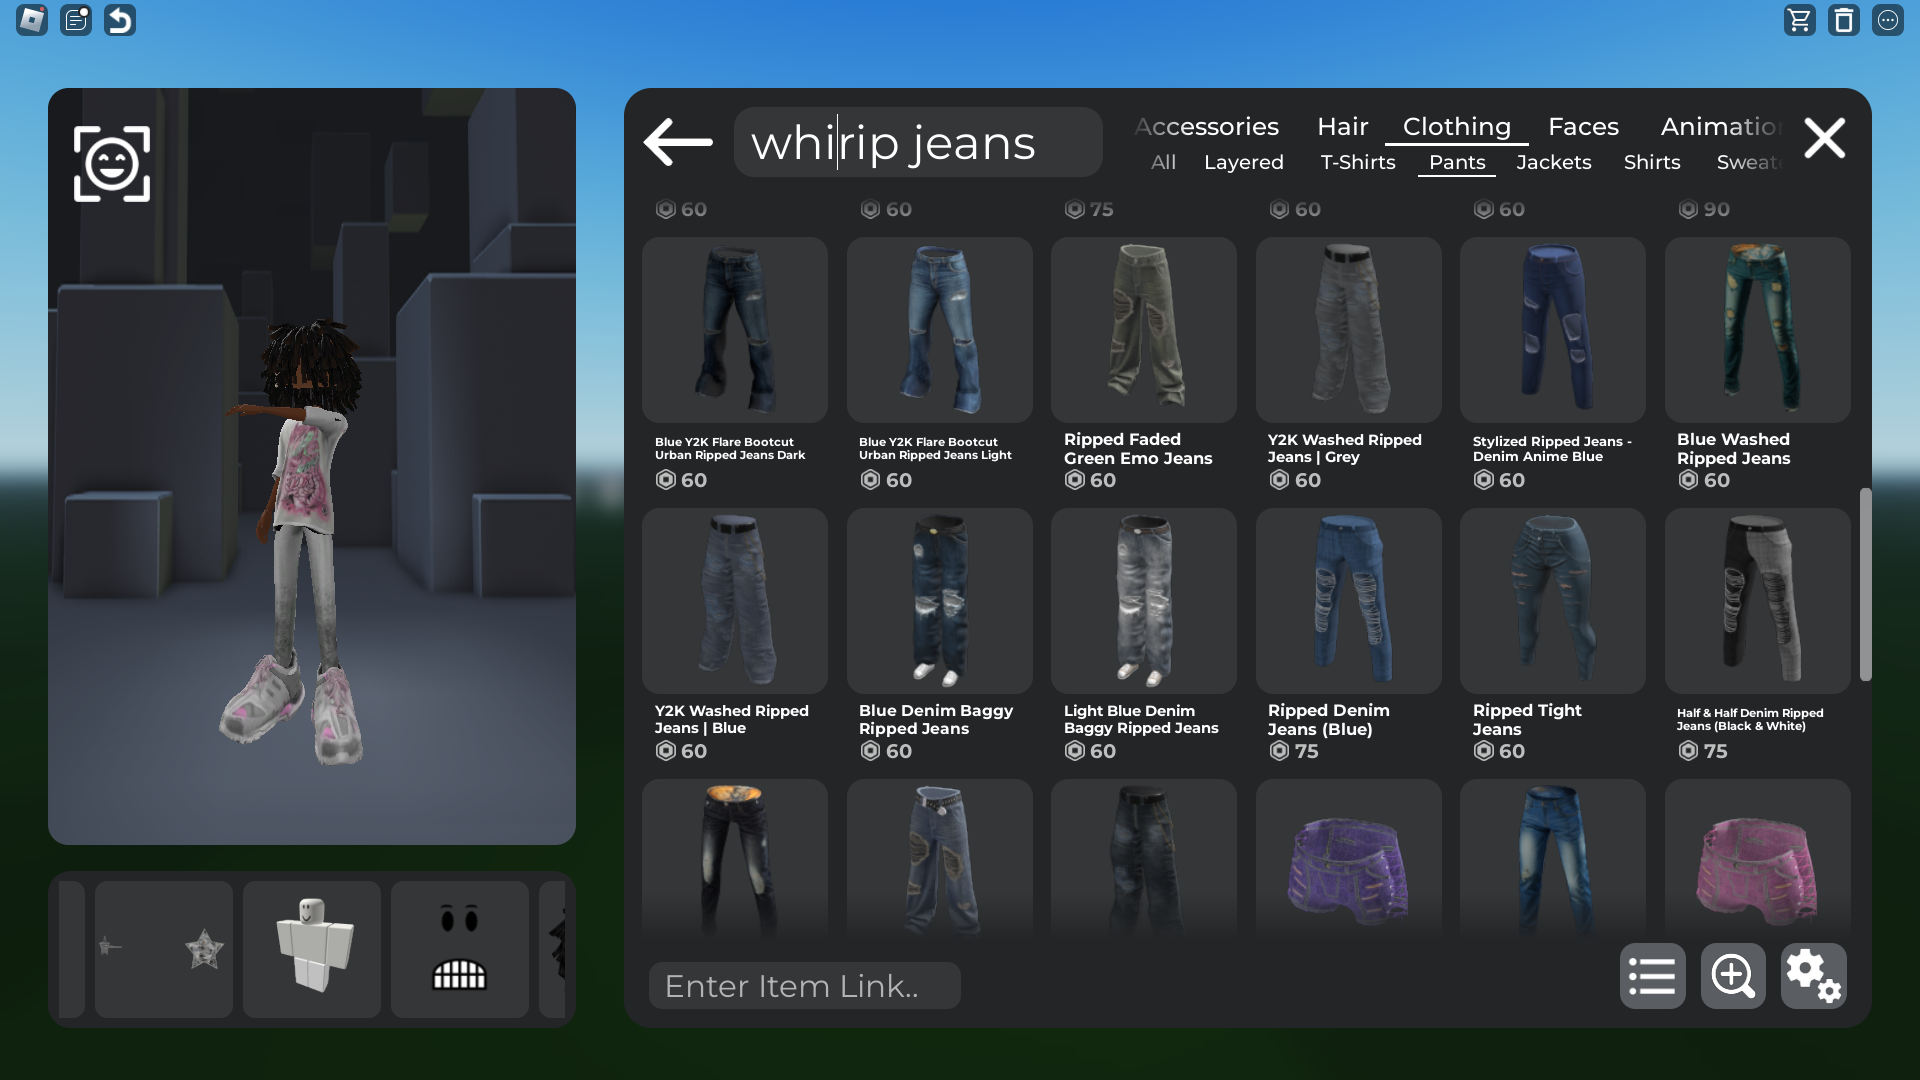Click the catalog vertical scrollbar
The height and width of the screenshot is (1080, 1920).
point(1865,584)
